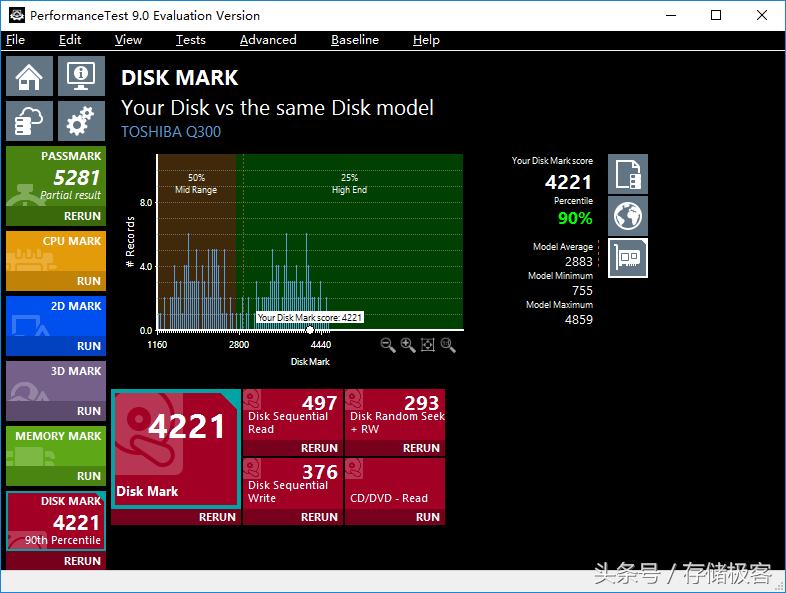Screen dimensions: 786x593
Task: Rerun the Disk Random Seek + RW test
Action: (x=421, y=448)
